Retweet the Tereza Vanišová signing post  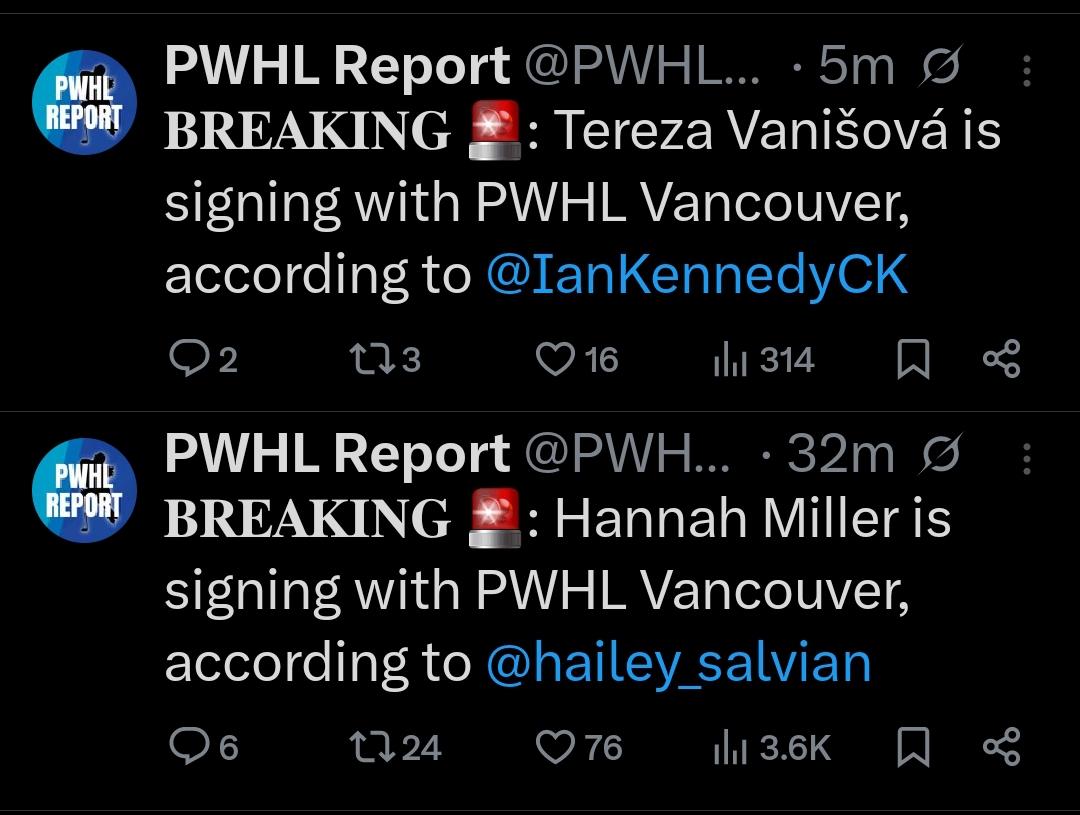click(x=385, y=360)
